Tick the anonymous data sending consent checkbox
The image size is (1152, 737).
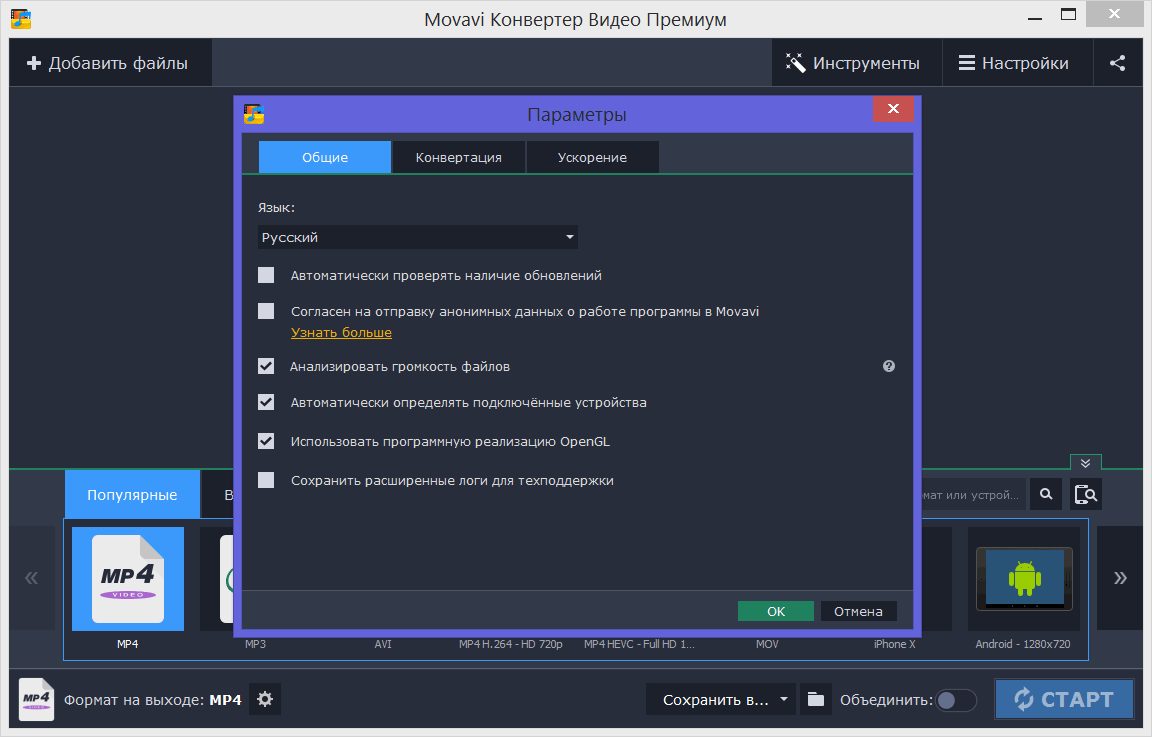[x=266, y=311]
